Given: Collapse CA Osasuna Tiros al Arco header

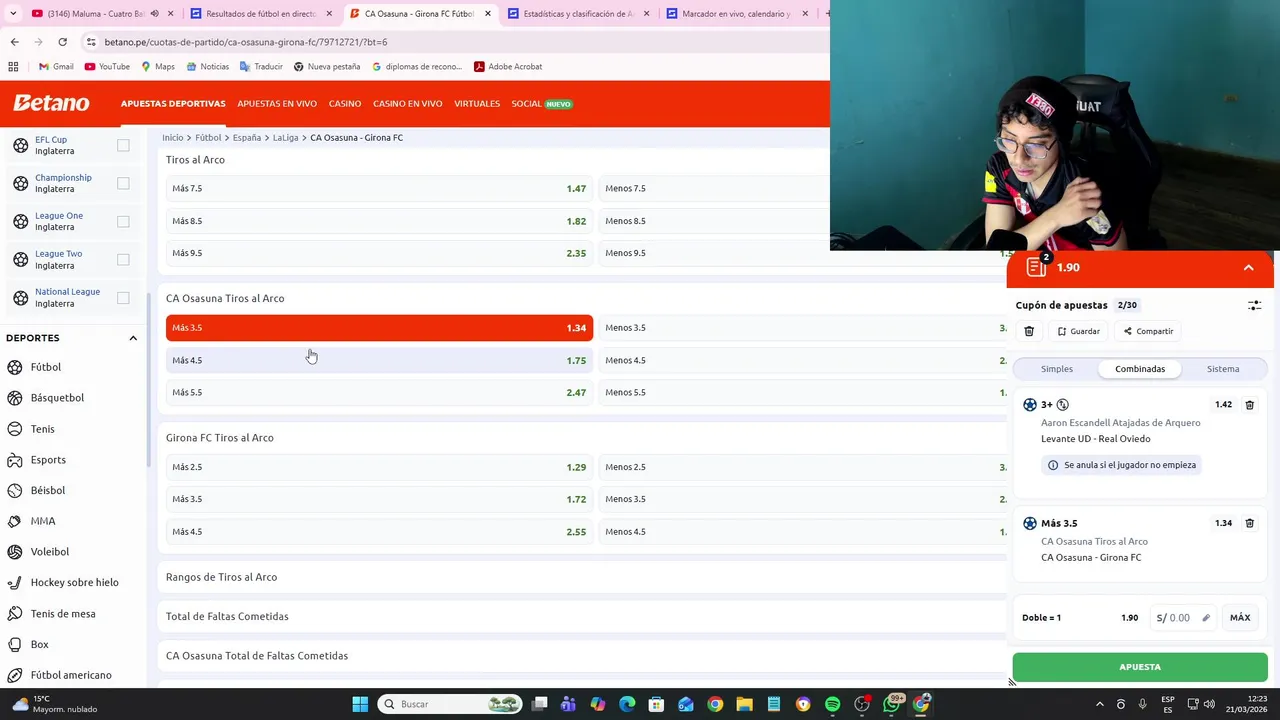Looking at the screenshot, I should pos(225,298).
